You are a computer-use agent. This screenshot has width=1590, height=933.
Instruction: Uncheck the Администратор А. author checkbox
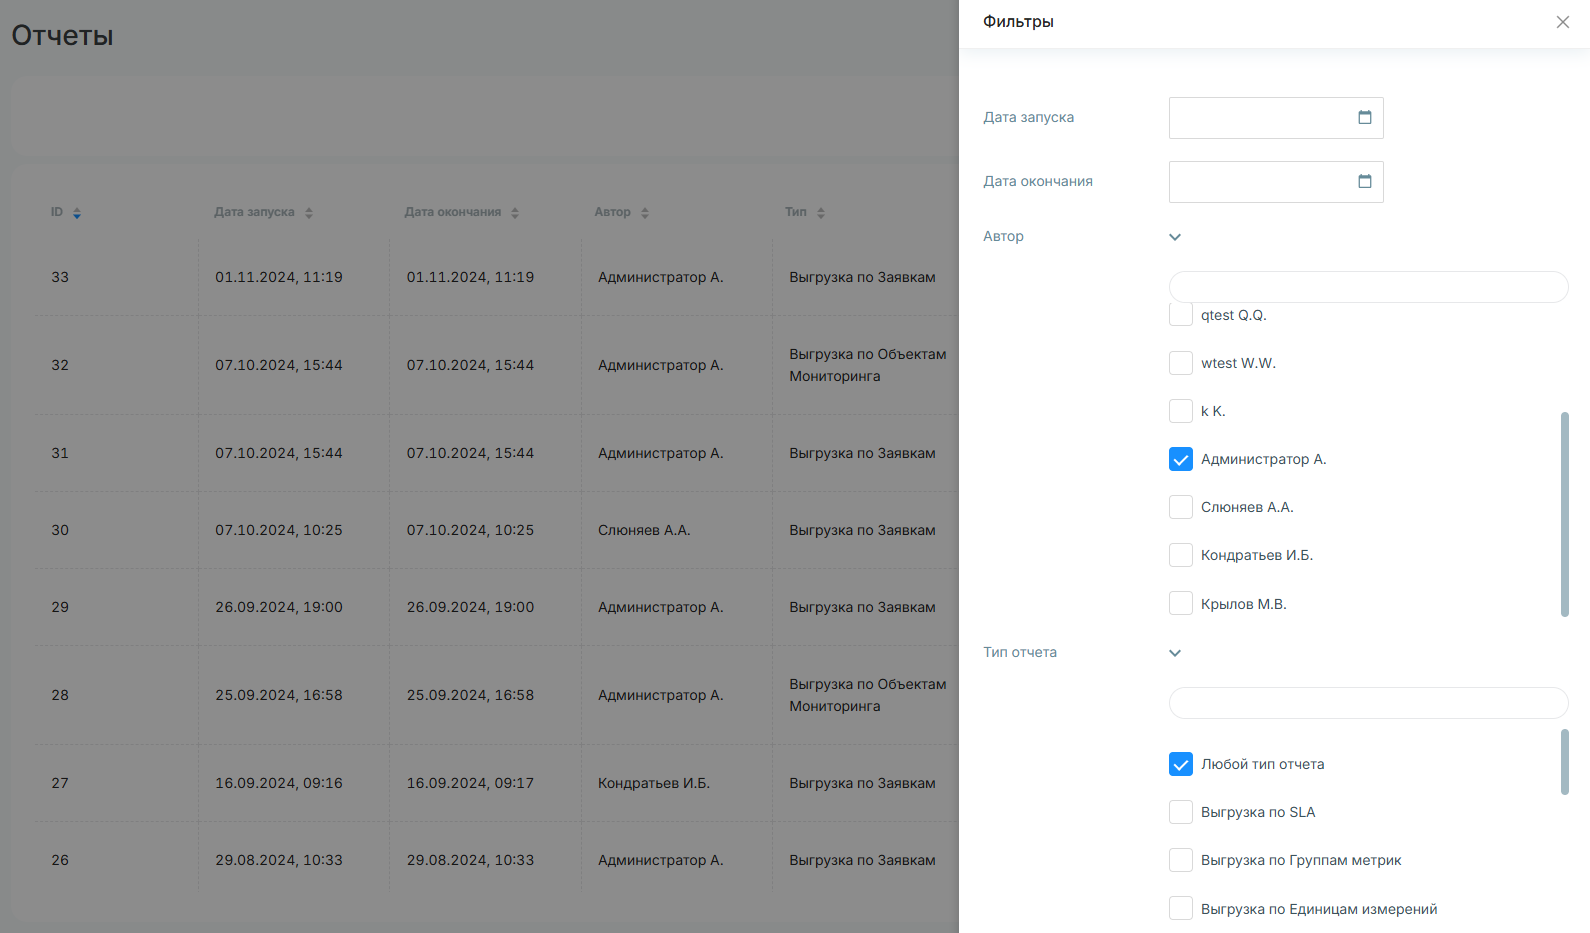click(x=1181, y=459)
